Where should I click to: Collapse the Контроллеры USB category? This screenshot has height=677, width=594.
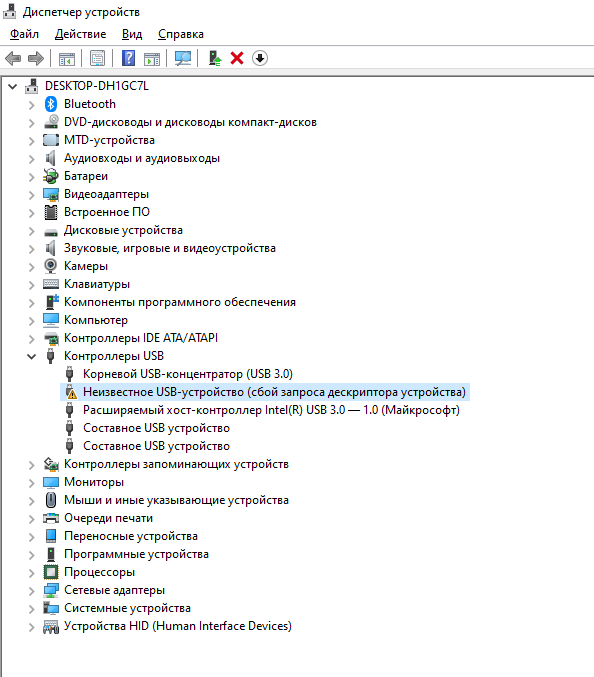click(32, 356)
